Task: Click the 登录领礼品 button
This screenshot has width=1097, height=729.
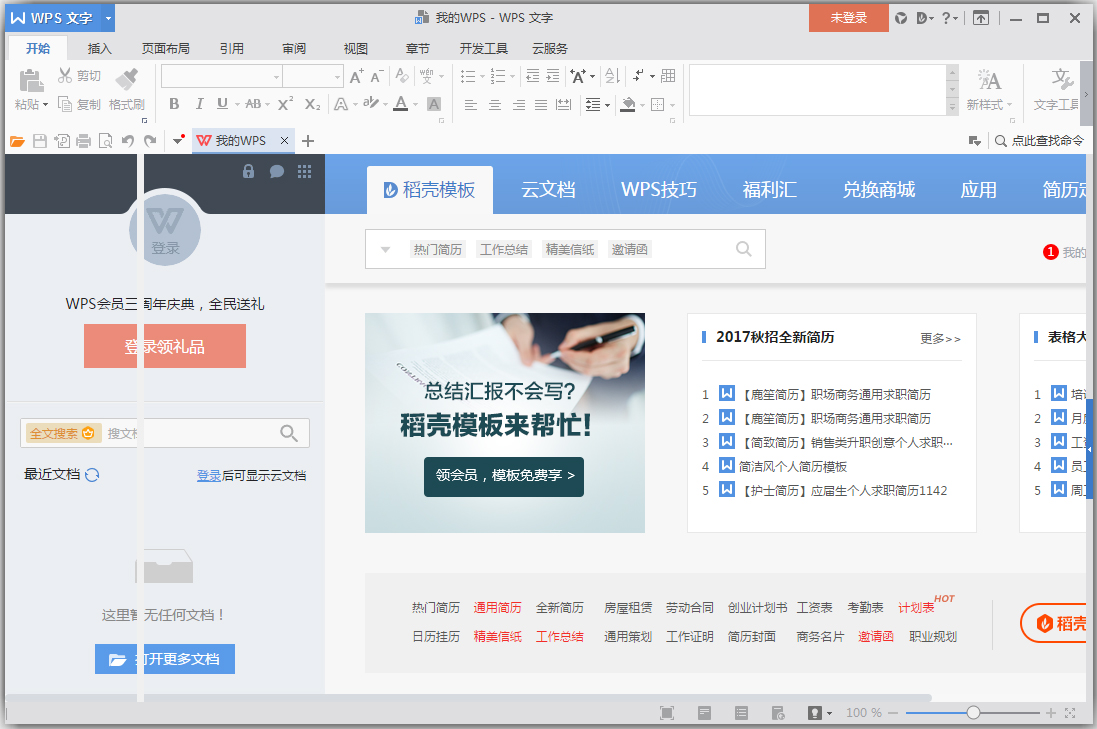Action: [x=165, y=346]
